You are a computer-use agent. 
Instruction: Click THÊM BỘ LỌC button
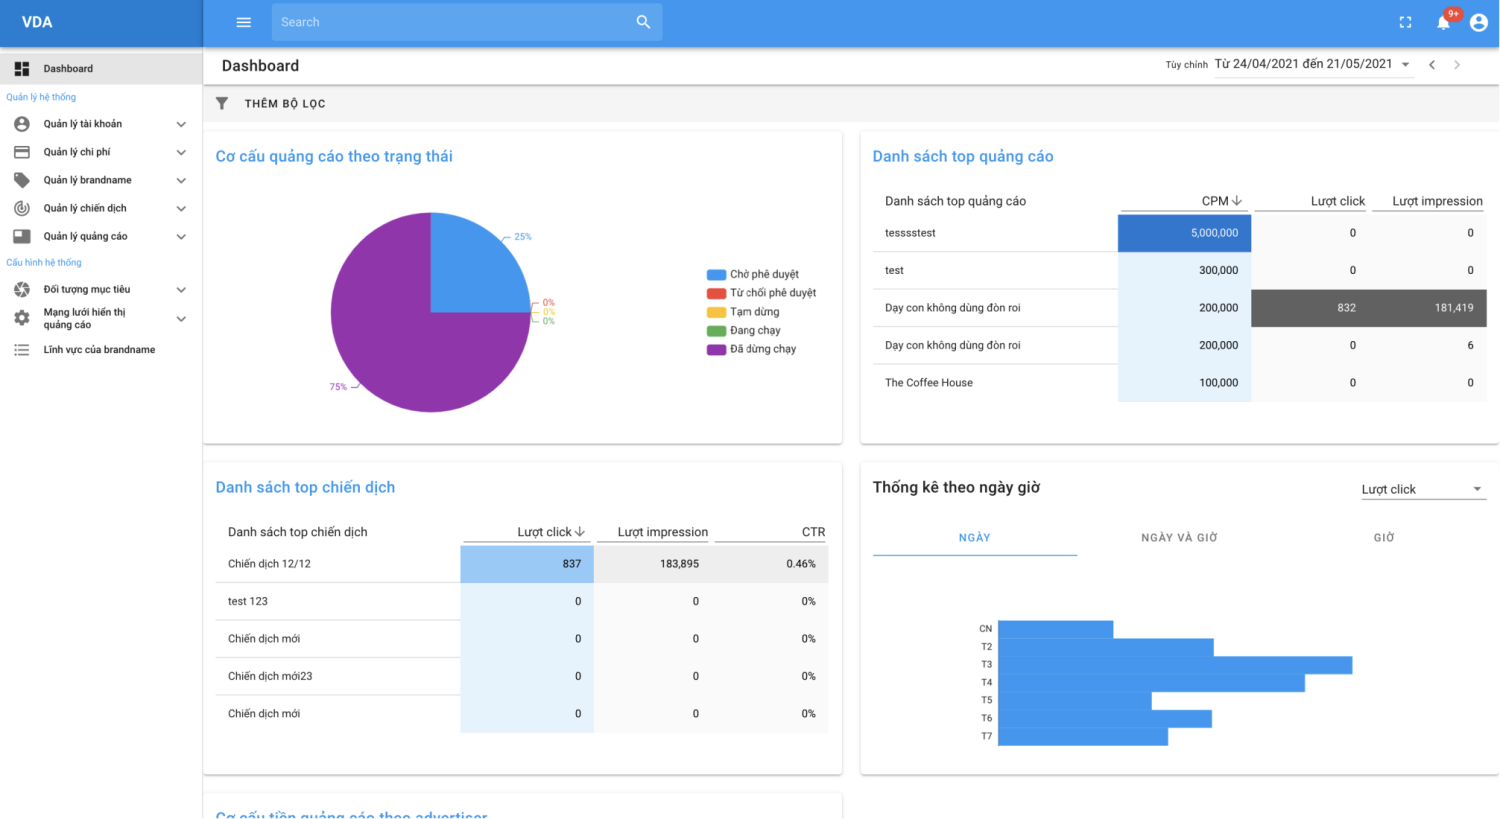pyautogui.click(x=285, y=103)
